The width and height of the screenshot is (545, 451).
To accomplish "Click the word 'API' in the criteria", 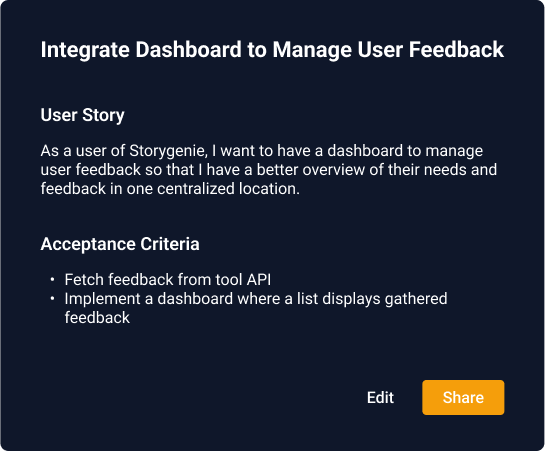I will pyautogui.click(x=259, y=280).
